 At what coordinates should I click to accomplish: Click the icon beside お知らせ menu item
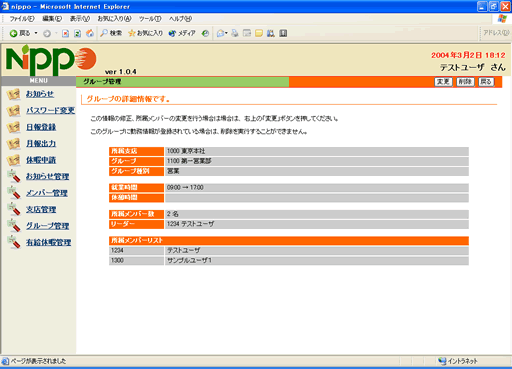click(x=14, y=94)
